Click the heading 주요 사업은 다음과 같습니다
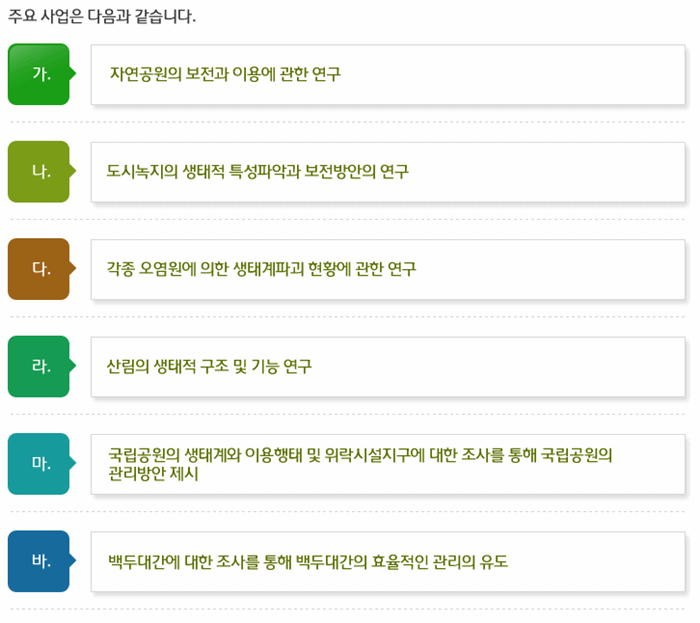The image size is (700, 623). 102,17
